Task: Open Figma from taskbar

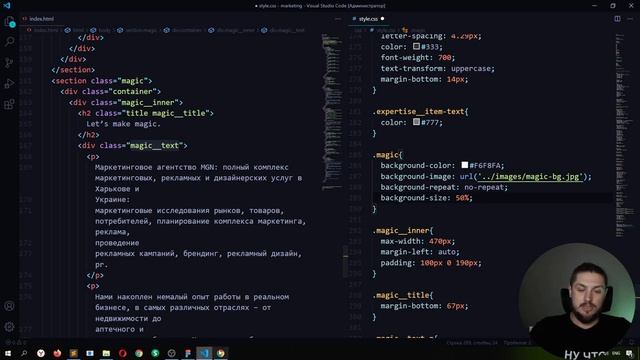Action: click(188, 353)
